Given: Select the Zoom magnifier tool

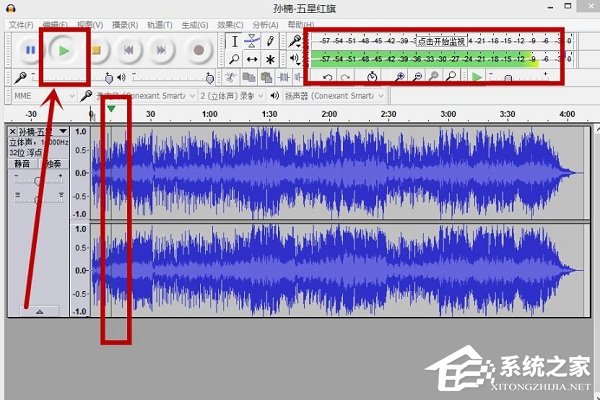Looking at the screenshot, I should tap(235, 59).
